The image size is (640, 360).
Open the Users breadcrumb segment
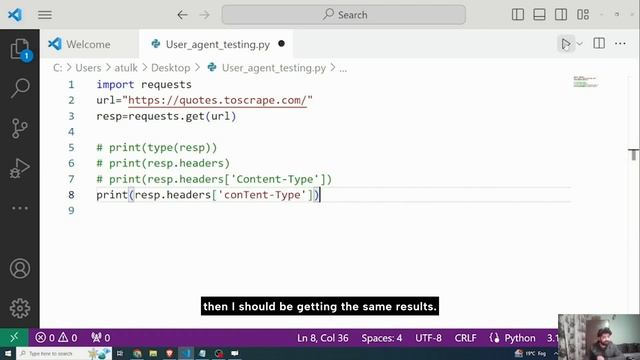88,68
